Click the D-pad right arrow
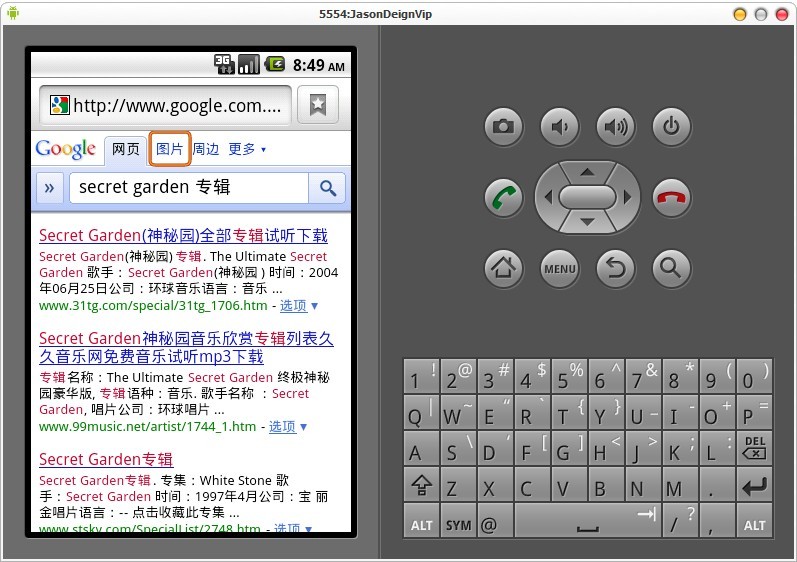This screenshot has height=562, width=797. point(627,197)
